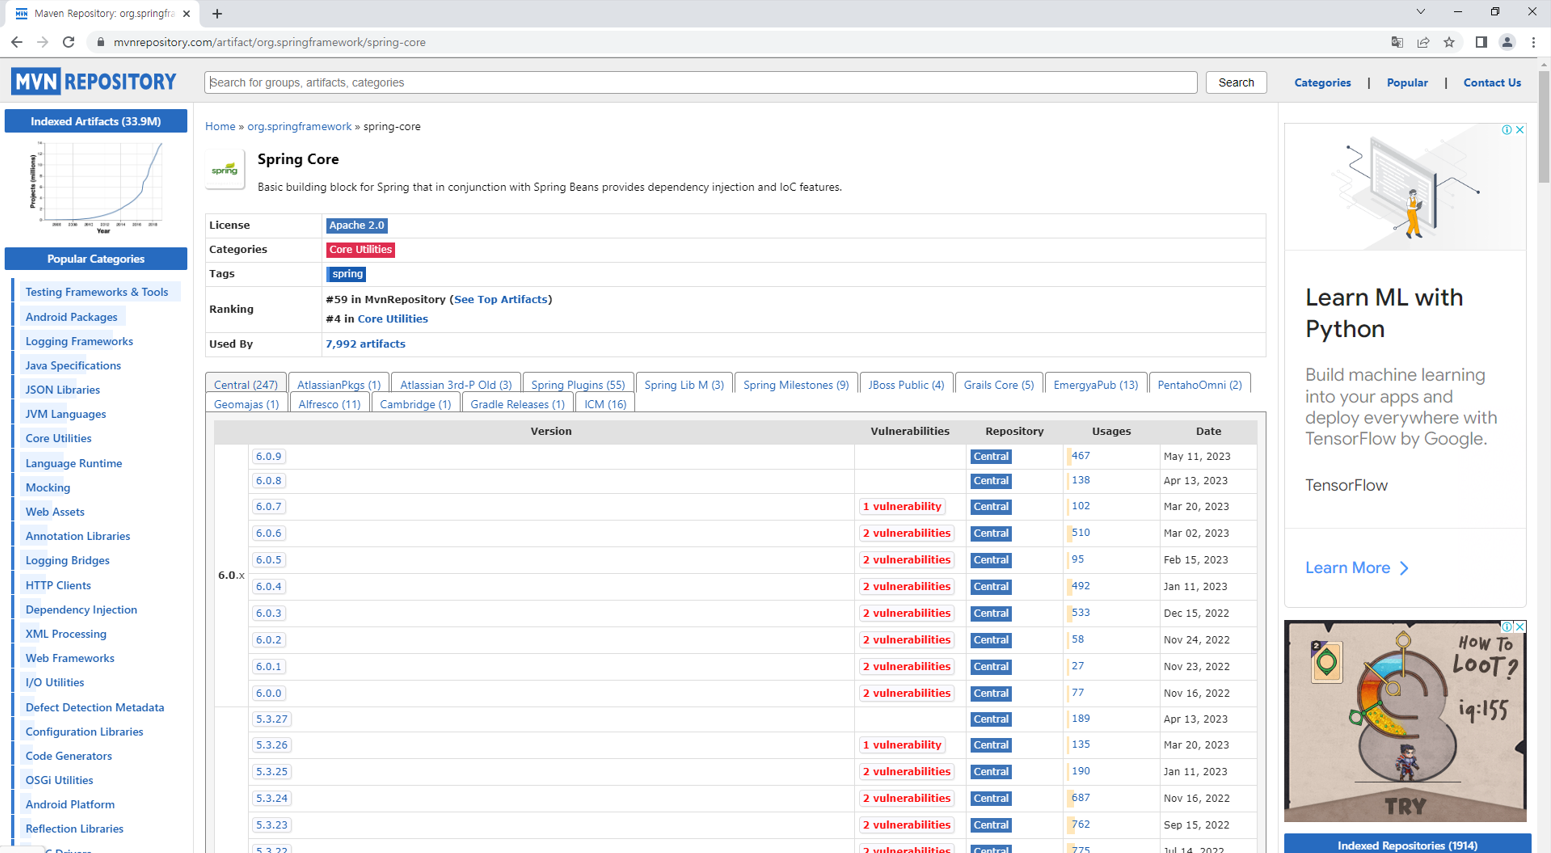Screen dimensions: 1551x853
Task: Open Code Generators category
Action: click(x=68, y=756)
